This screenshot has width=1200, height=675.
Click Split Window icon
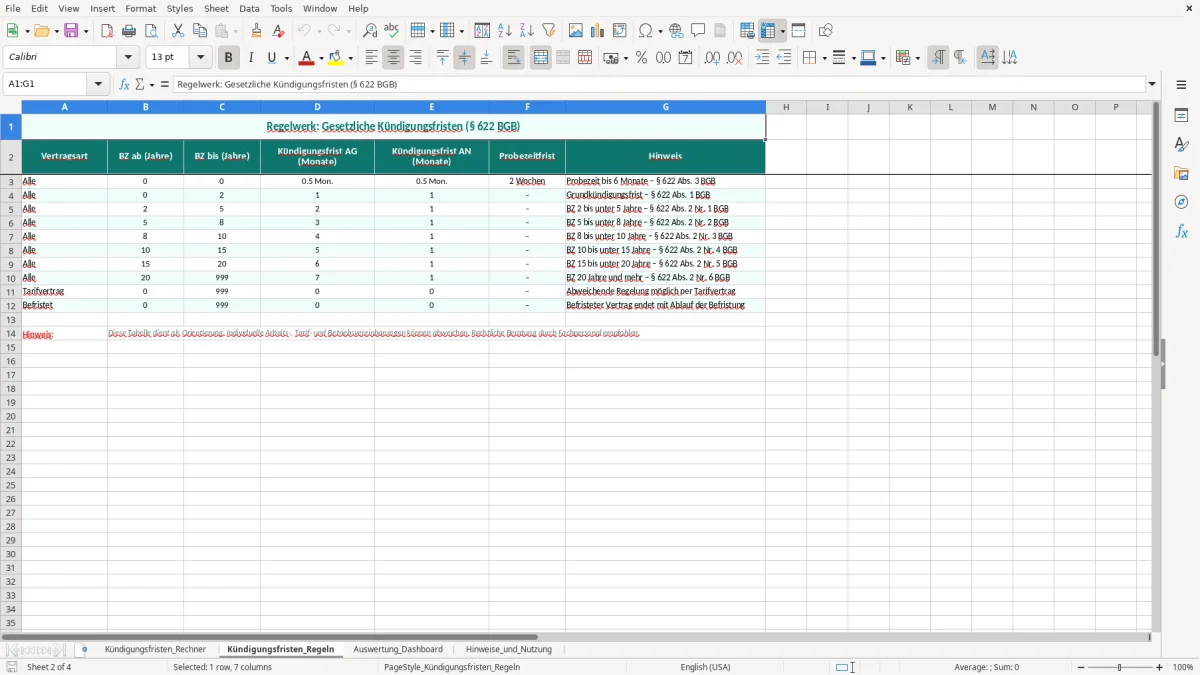(798, 31)
